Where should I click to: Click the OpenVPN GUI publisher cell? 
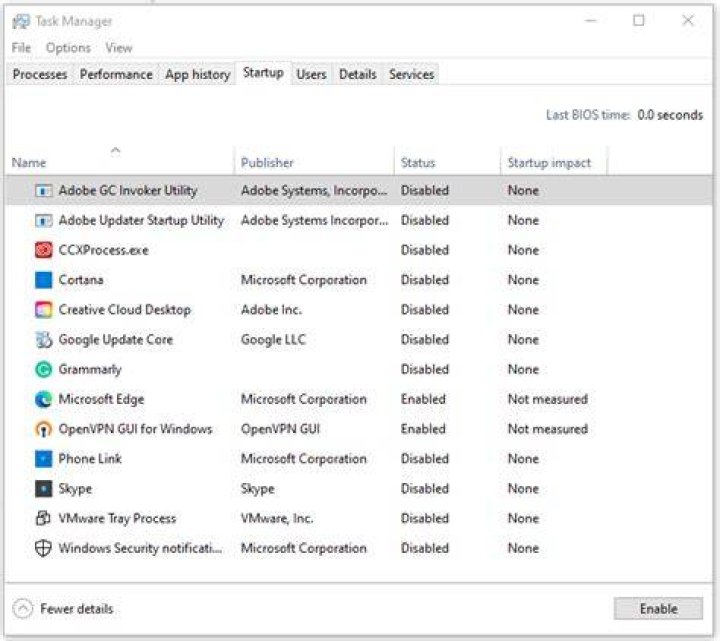280,429
